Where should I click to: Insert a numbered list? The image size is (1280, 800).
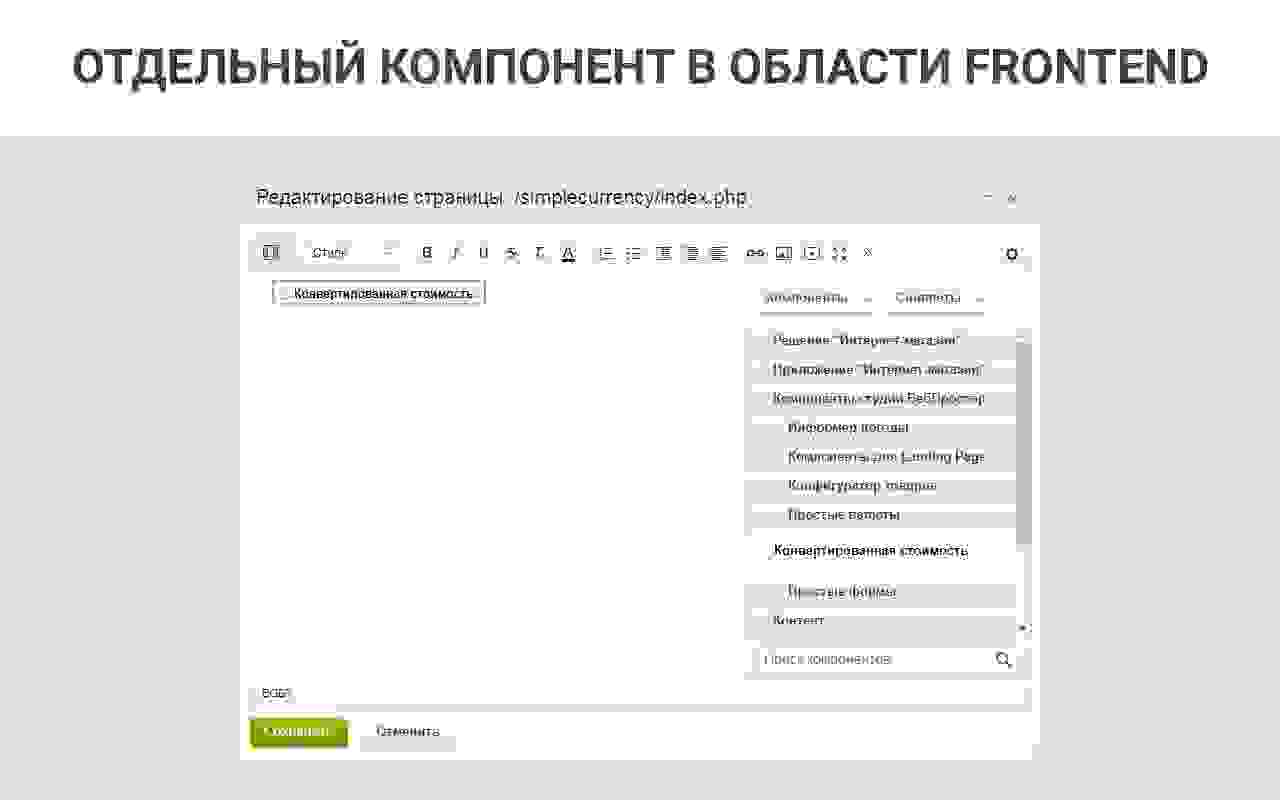(605, 253)
